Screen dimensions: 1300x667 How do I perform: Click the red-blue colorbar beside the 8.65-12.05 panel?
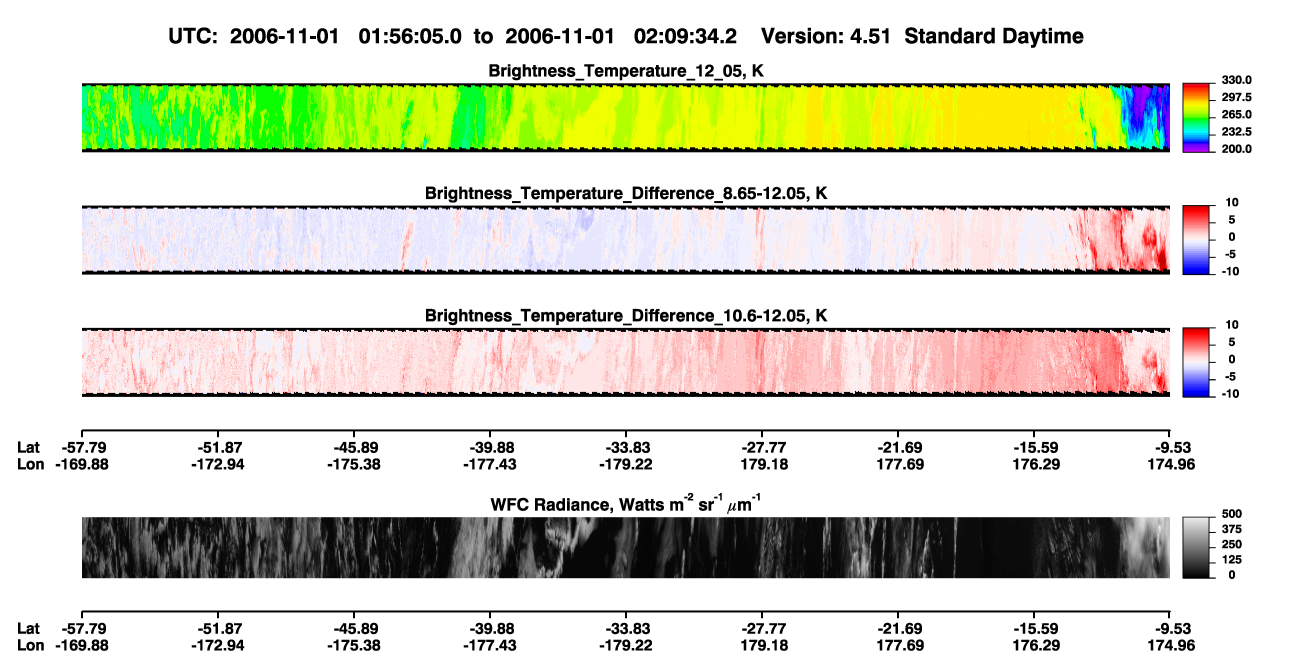[1197, 238]
